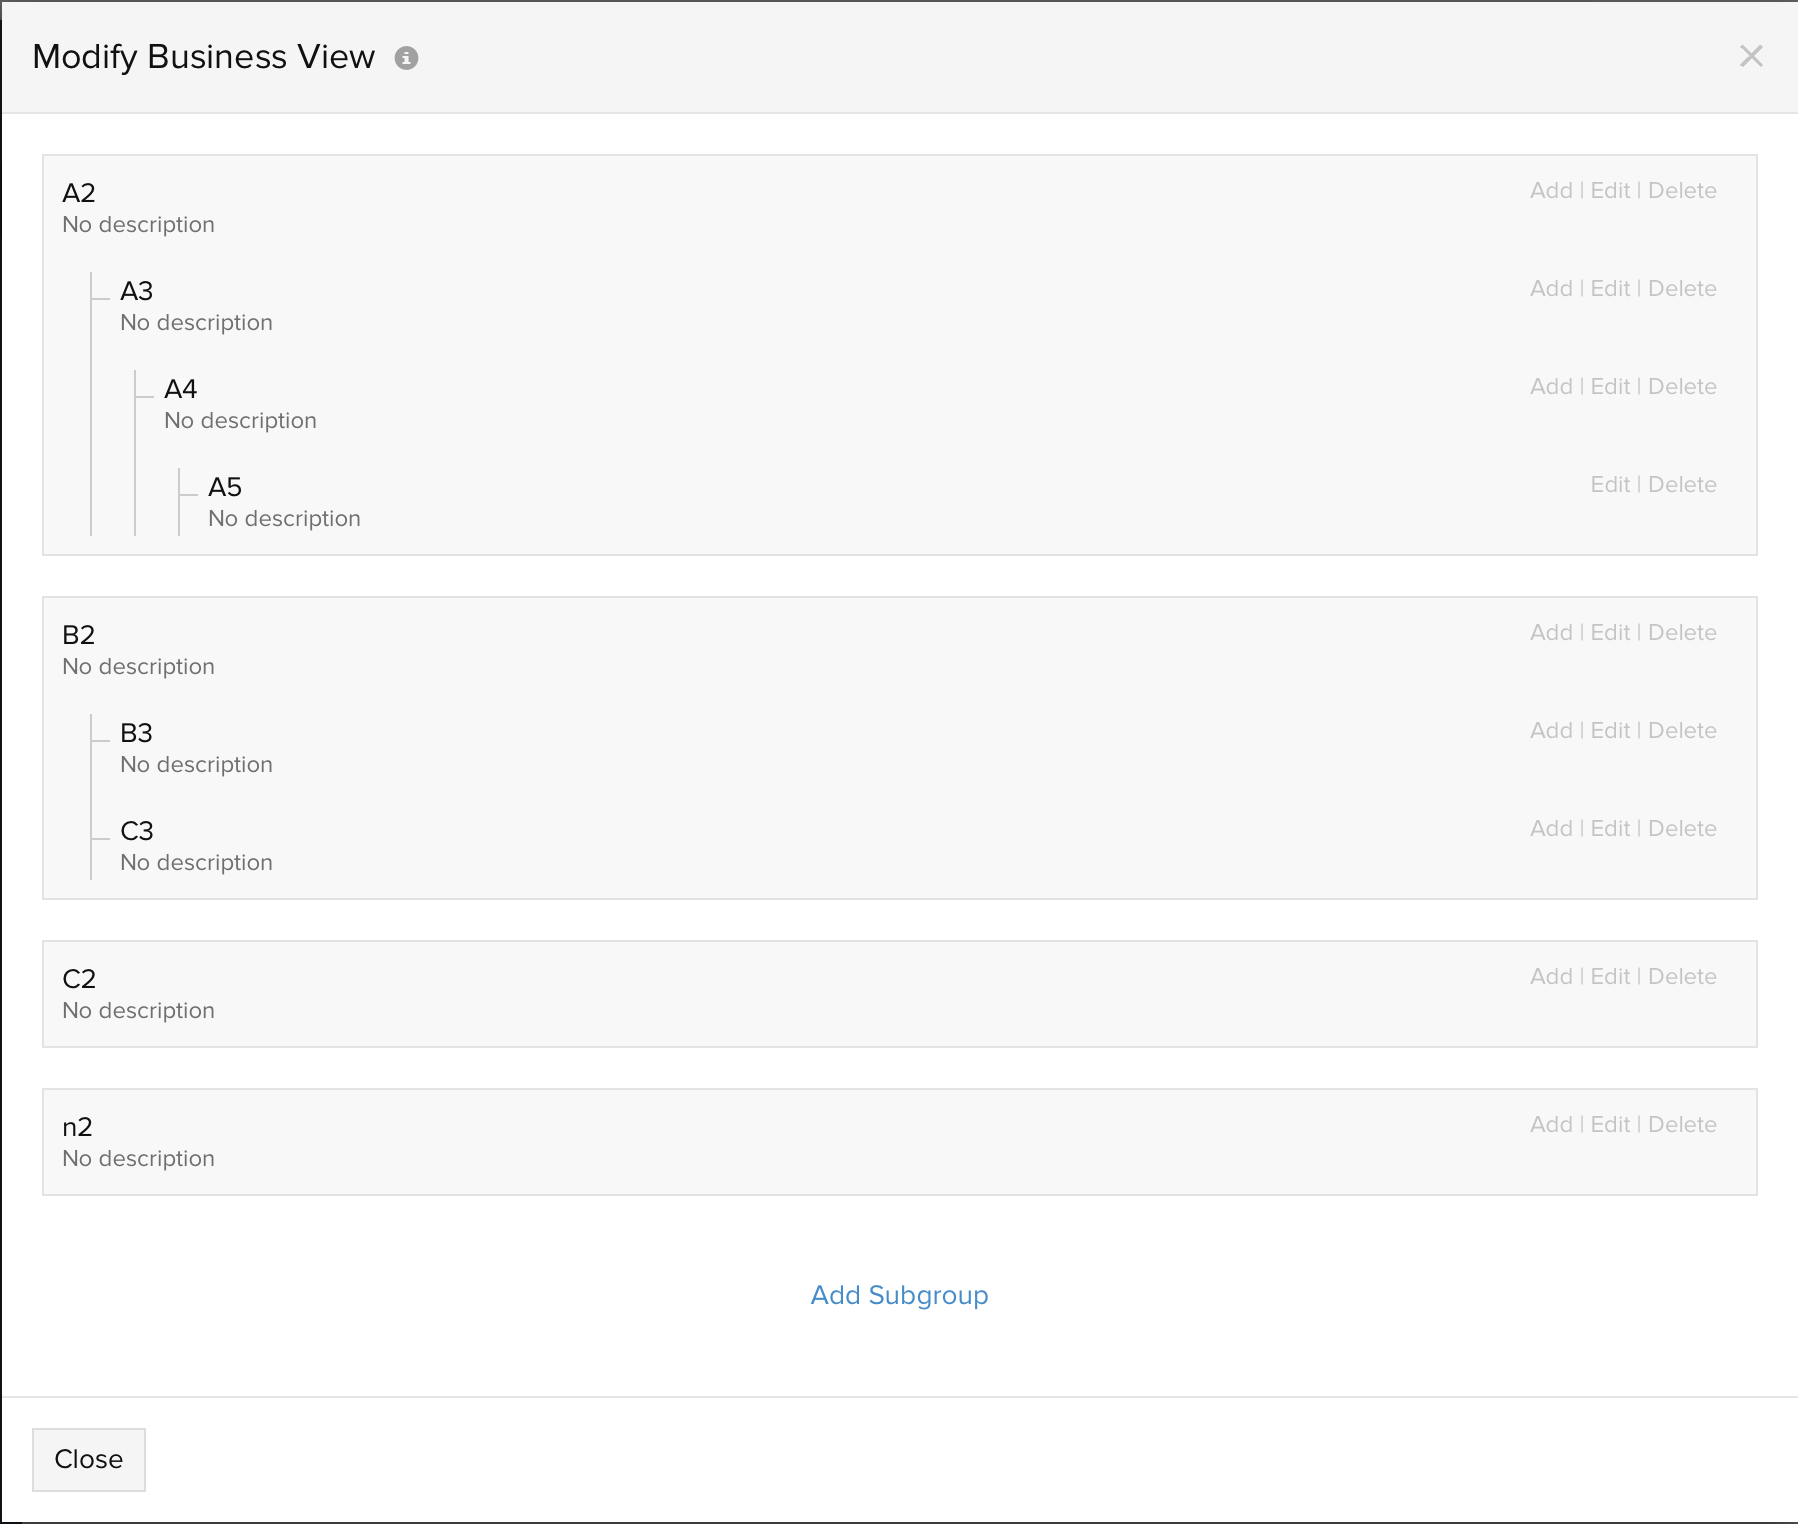
Task: Click Add for subgroup A4
Action: pos(1550,387)
